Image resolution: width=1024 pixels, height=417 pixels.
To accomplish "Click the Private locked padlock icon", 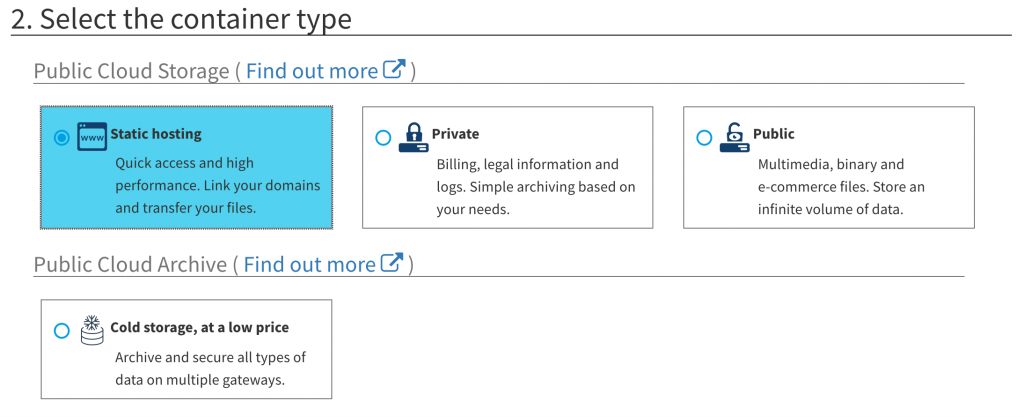I will pyautogui.click(x=413, y=137).
